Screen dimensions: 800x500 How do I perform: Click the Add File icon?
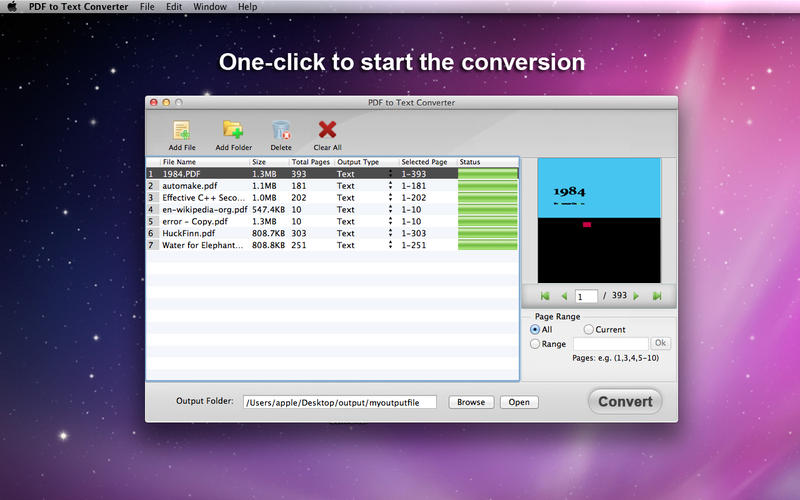[182, 130]
